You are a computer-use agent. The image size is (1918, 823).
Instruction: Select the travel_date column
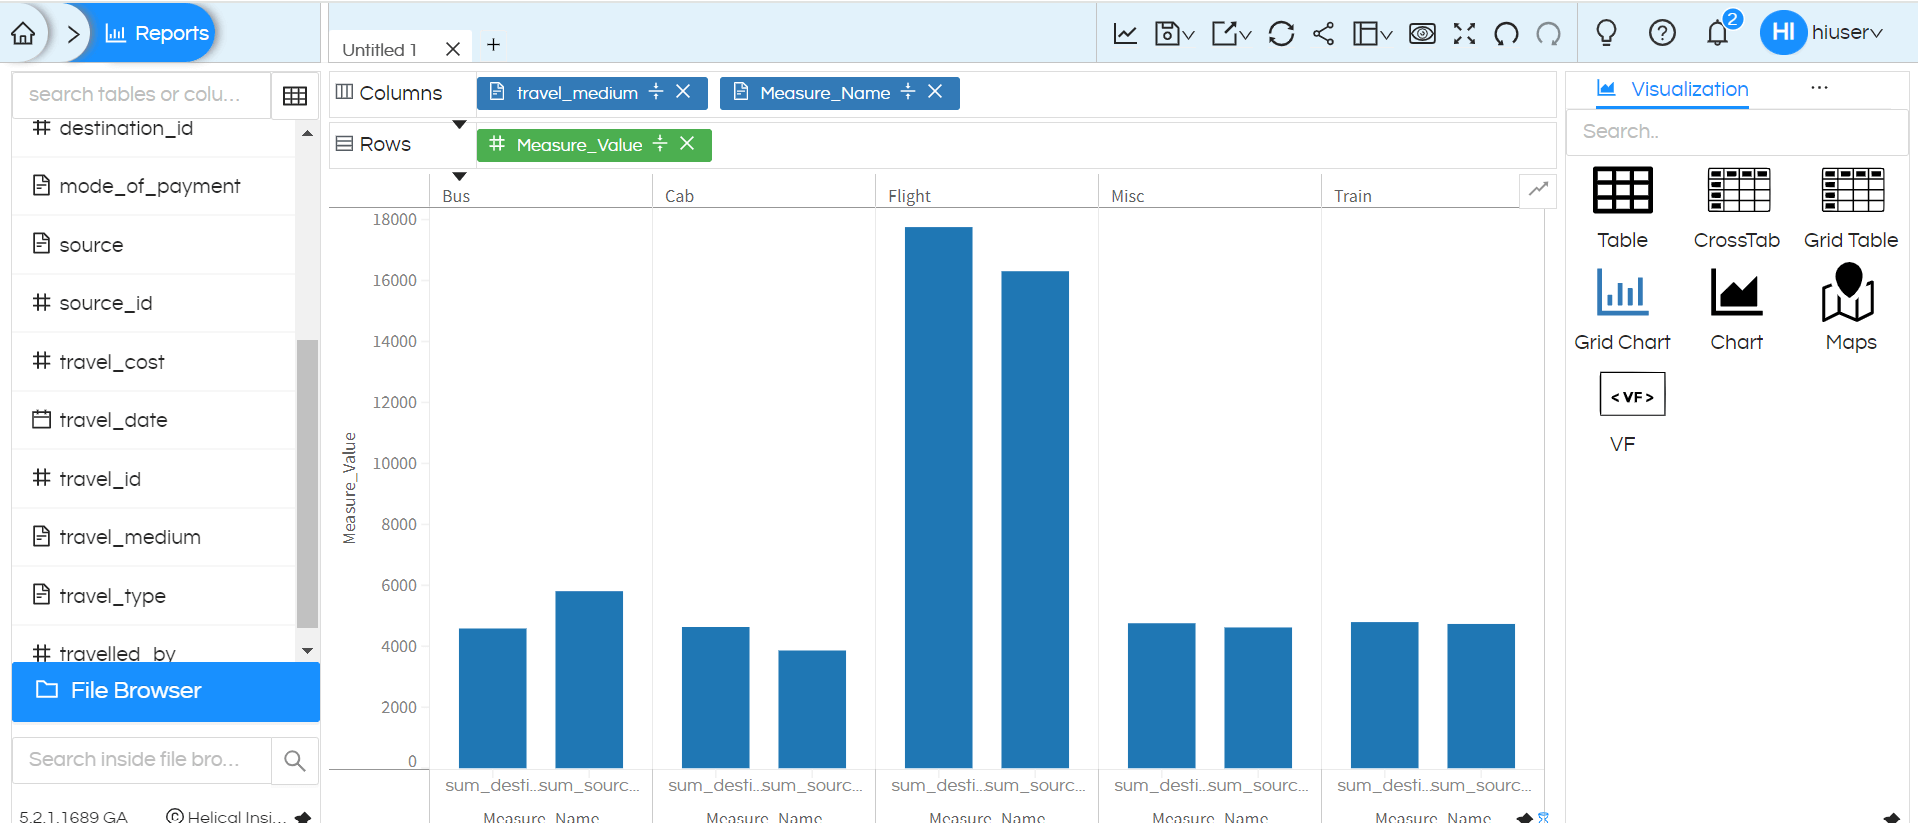click(113, 420)
